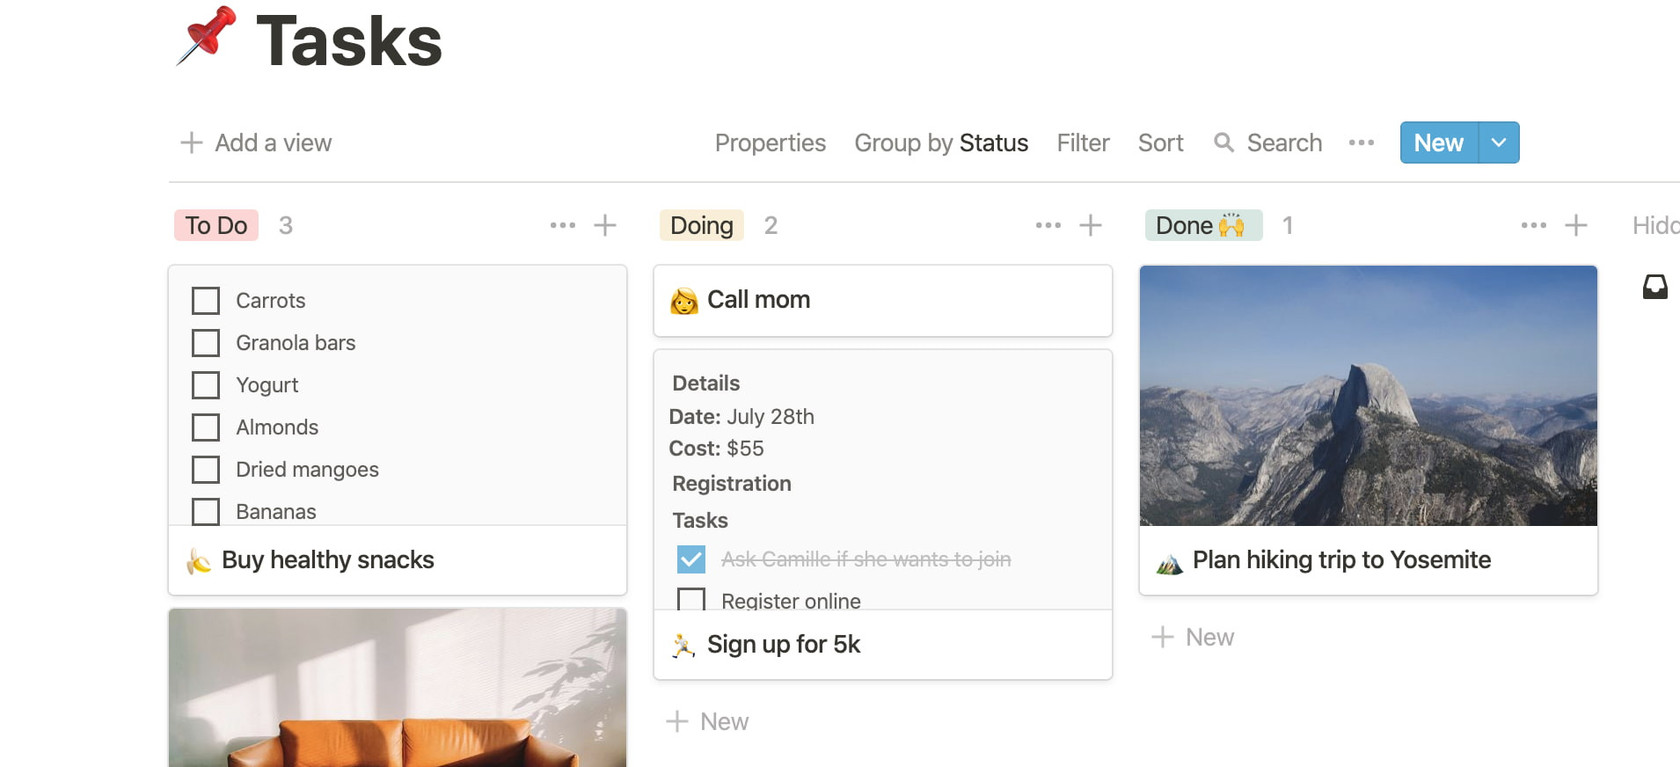Open the Group by Status selector

coord(940,143)
